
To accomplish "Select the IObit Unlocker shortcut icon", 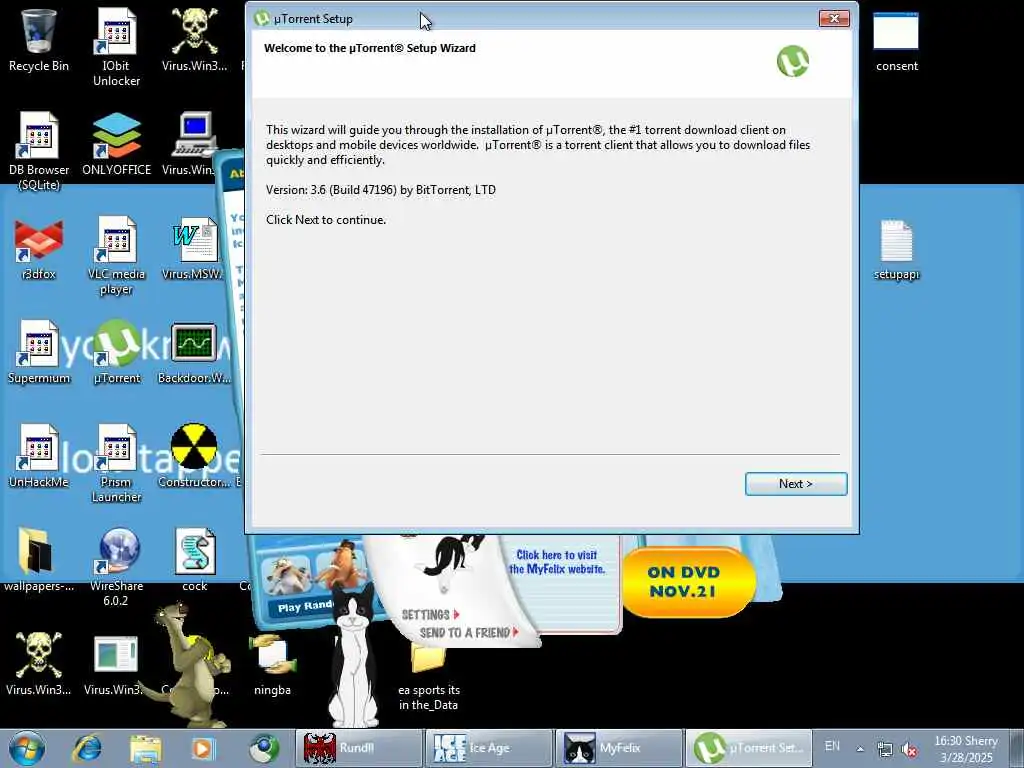I will point(116,47).
